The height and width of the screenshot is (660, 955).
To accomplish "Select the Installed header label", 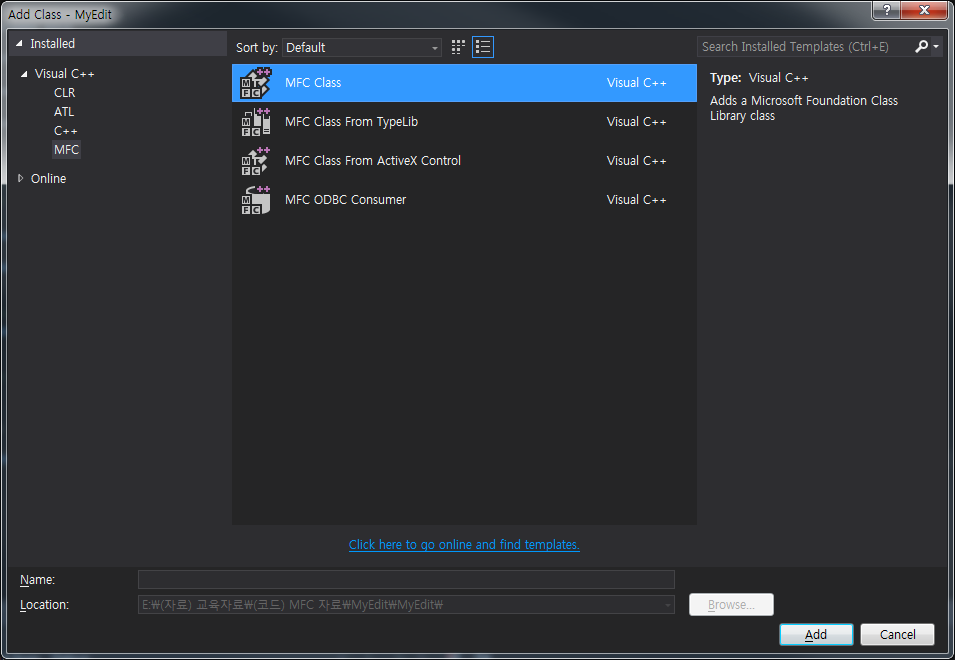I will click(x=52, y=43).
